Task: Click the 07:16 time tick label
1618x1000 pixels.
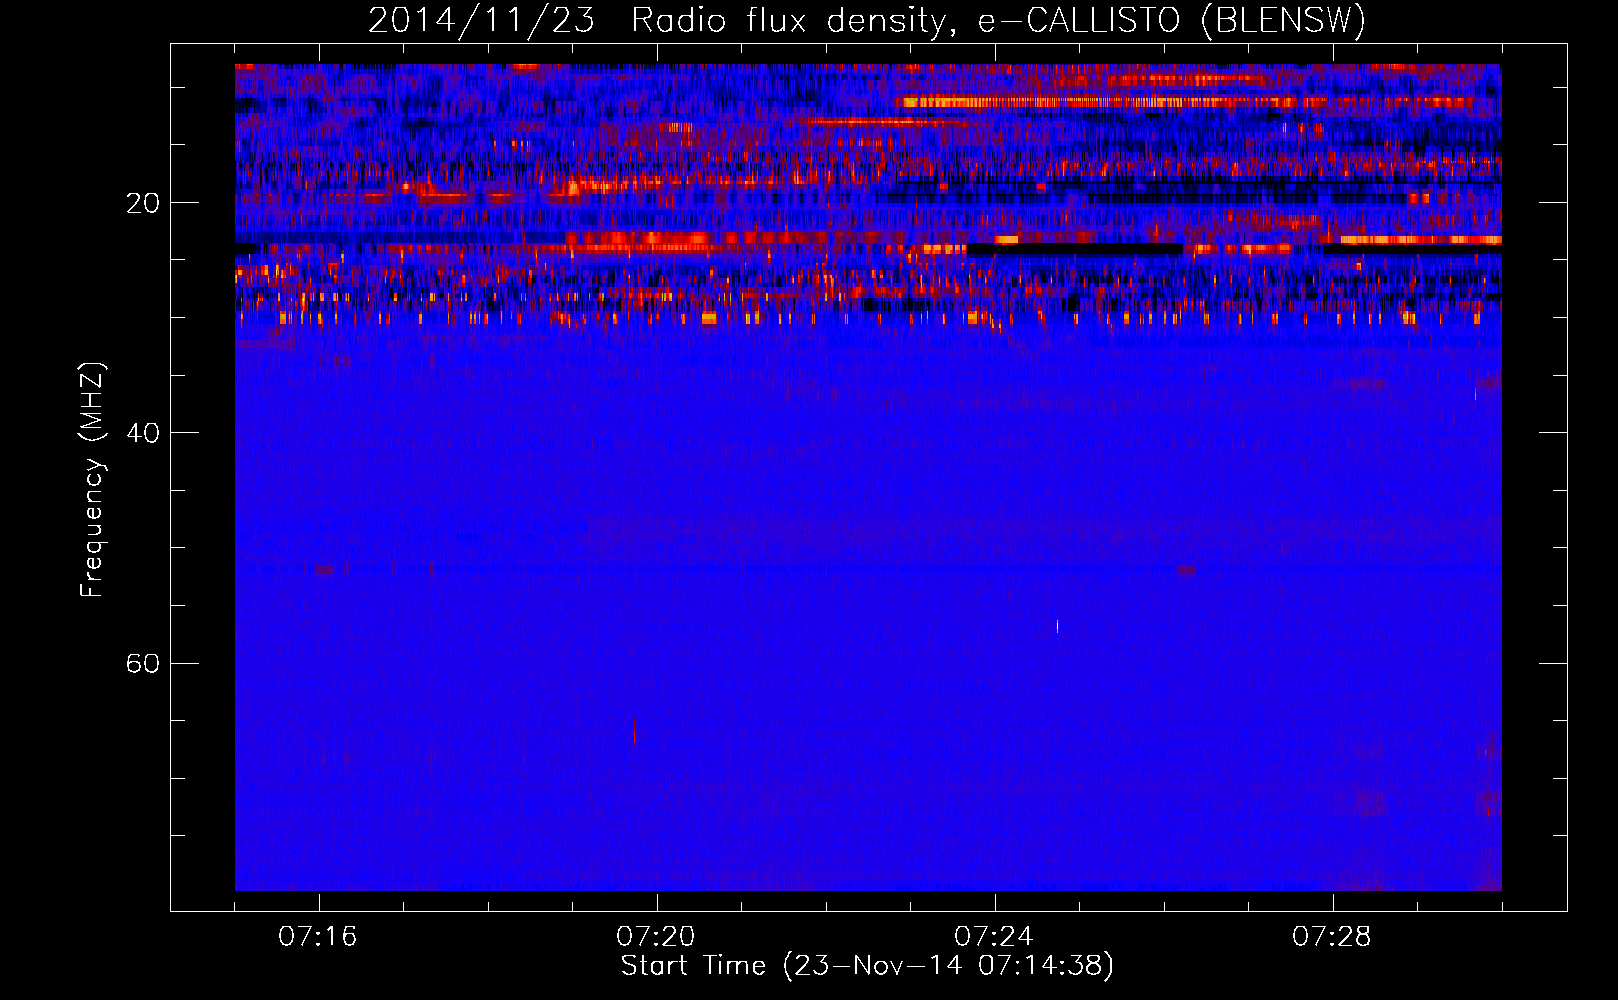Action: tap(318, 937)
